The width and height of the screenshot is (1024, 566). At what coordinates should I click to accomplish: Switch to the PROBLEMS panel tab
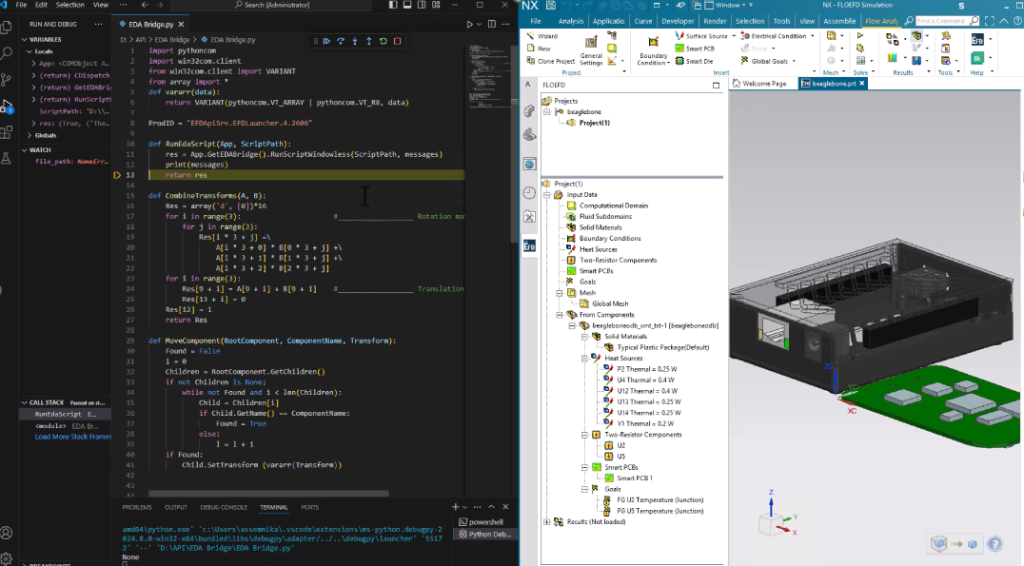pos(137,507)
